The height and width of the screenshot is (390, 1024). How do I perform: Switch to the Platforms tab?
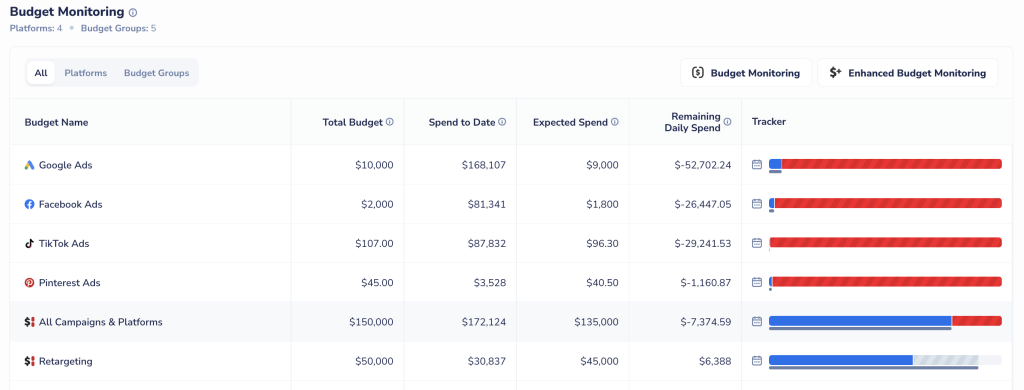coord(86,73)
